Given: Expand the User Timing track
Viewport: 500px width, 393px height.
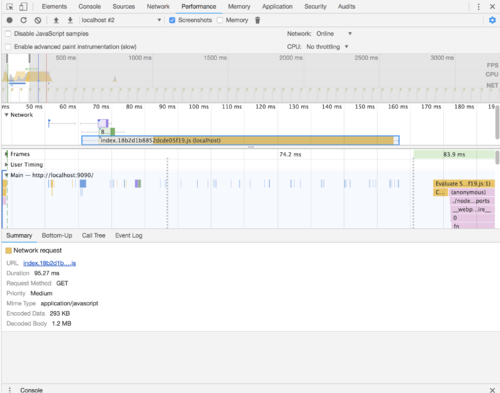Looking at the screenshot, I should [6, 165].
